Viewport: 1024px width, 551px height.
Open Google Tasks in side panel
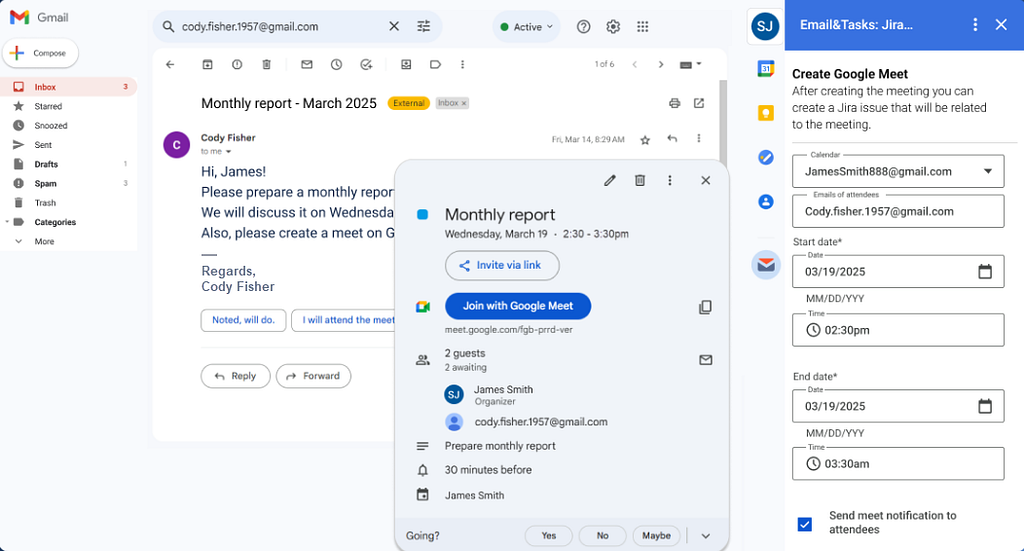[765, 157]
